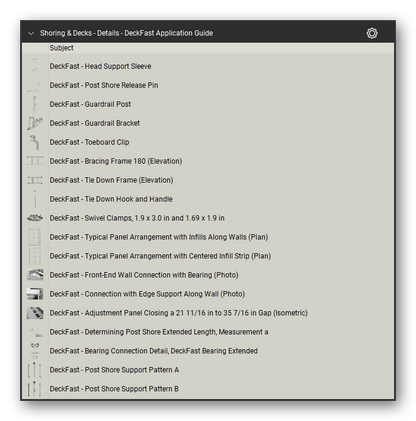Image resolution: width=416 pixels, height=421 pixels.
Task: Click the Toeboard Clip thumbnail icon
Action: pyautogui.click(x=35, y=142)
